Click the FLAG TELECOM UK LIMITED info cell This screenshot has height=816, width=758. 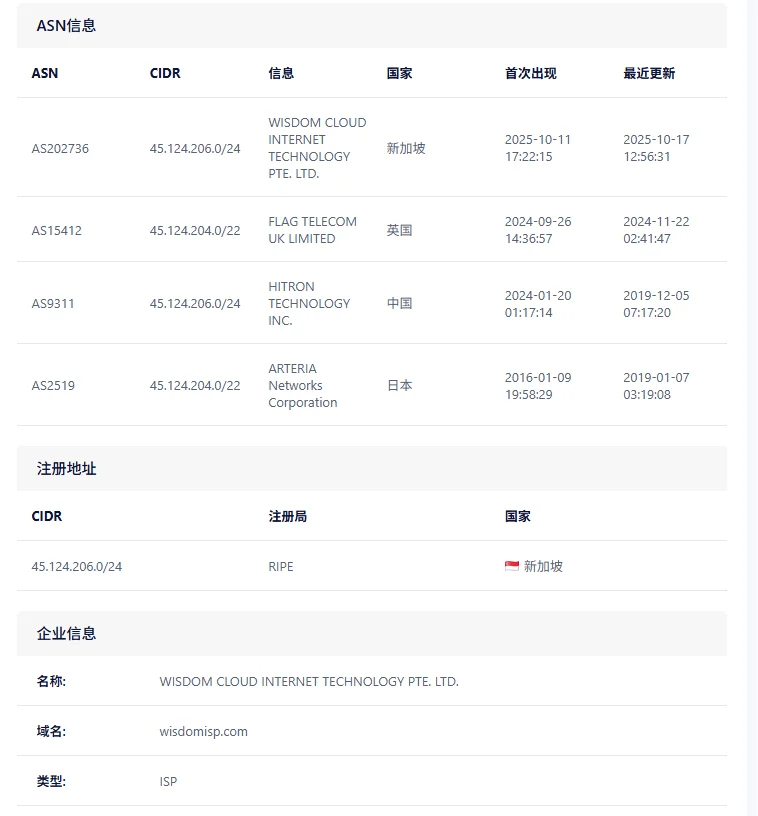click(312, 230)
